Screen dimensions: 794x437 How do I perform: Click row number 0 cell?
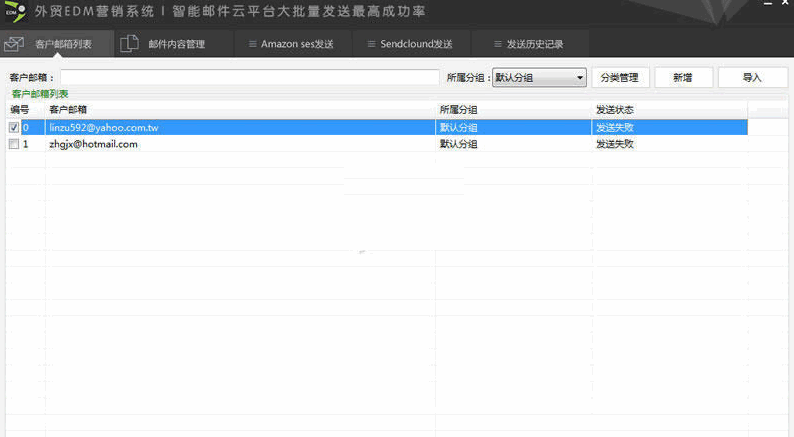pos(26,128)
